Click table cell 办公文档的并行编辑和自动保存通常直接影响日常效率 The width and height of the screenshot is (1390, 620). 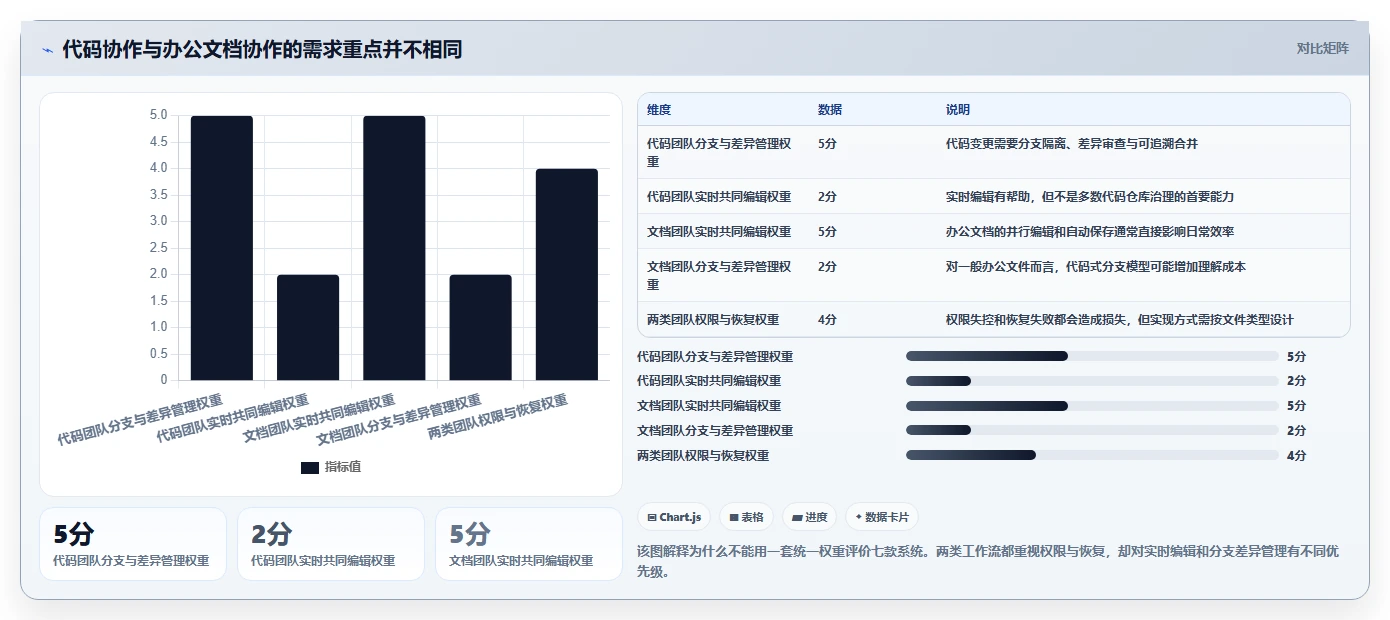[x=1090, y=232]
